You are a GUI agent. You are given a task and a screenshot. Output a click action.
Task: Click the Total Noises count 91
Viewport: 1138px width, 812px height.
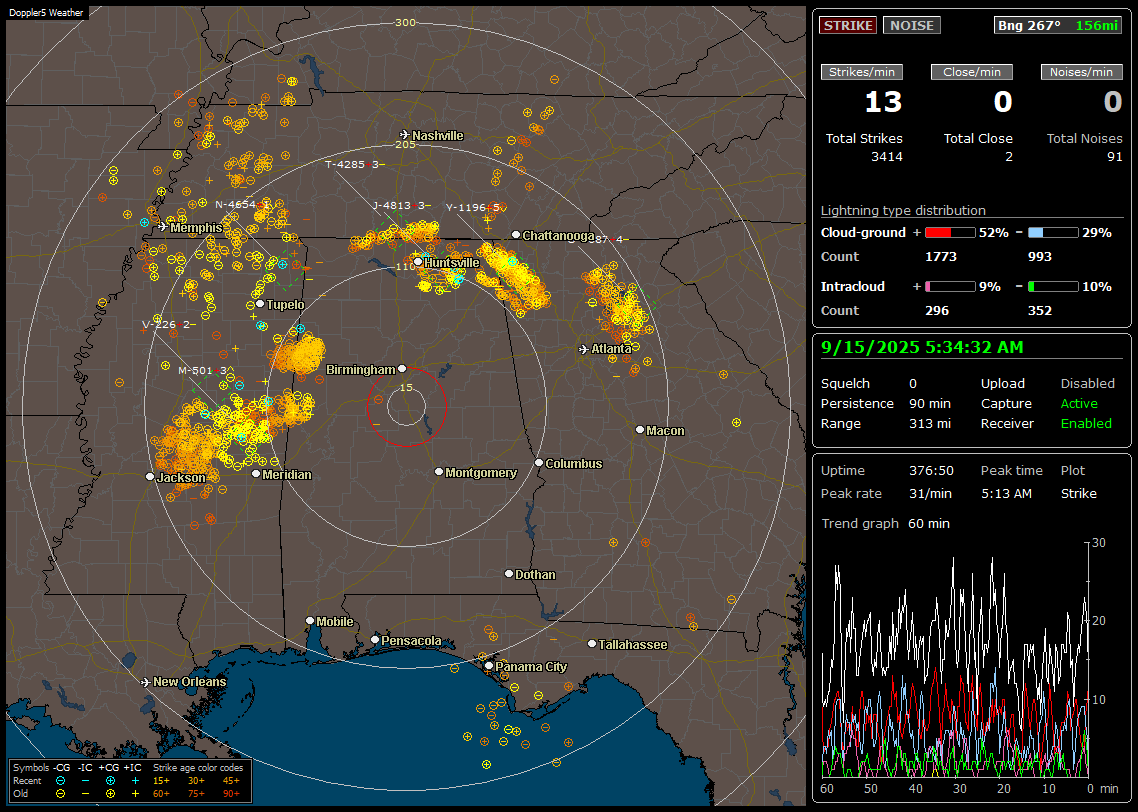(x=1115, y=157)
